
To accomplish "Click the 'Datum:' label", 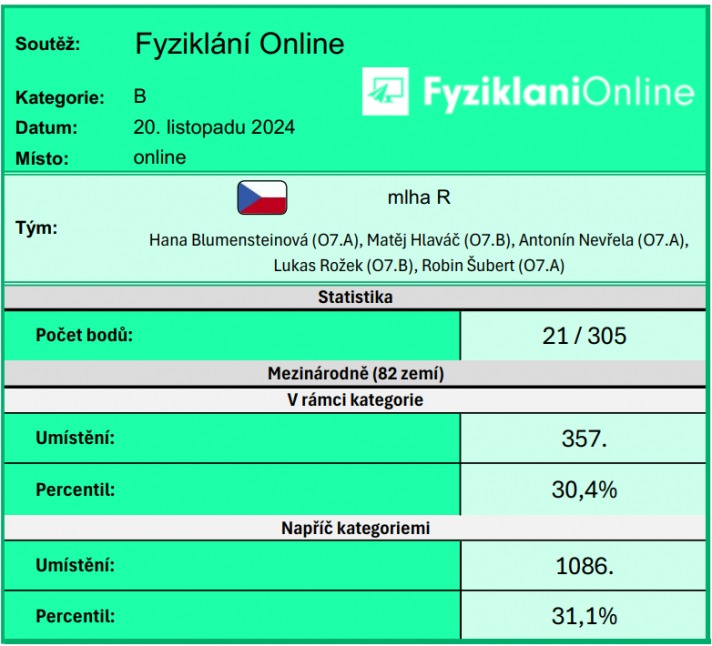I will (46, 128).
